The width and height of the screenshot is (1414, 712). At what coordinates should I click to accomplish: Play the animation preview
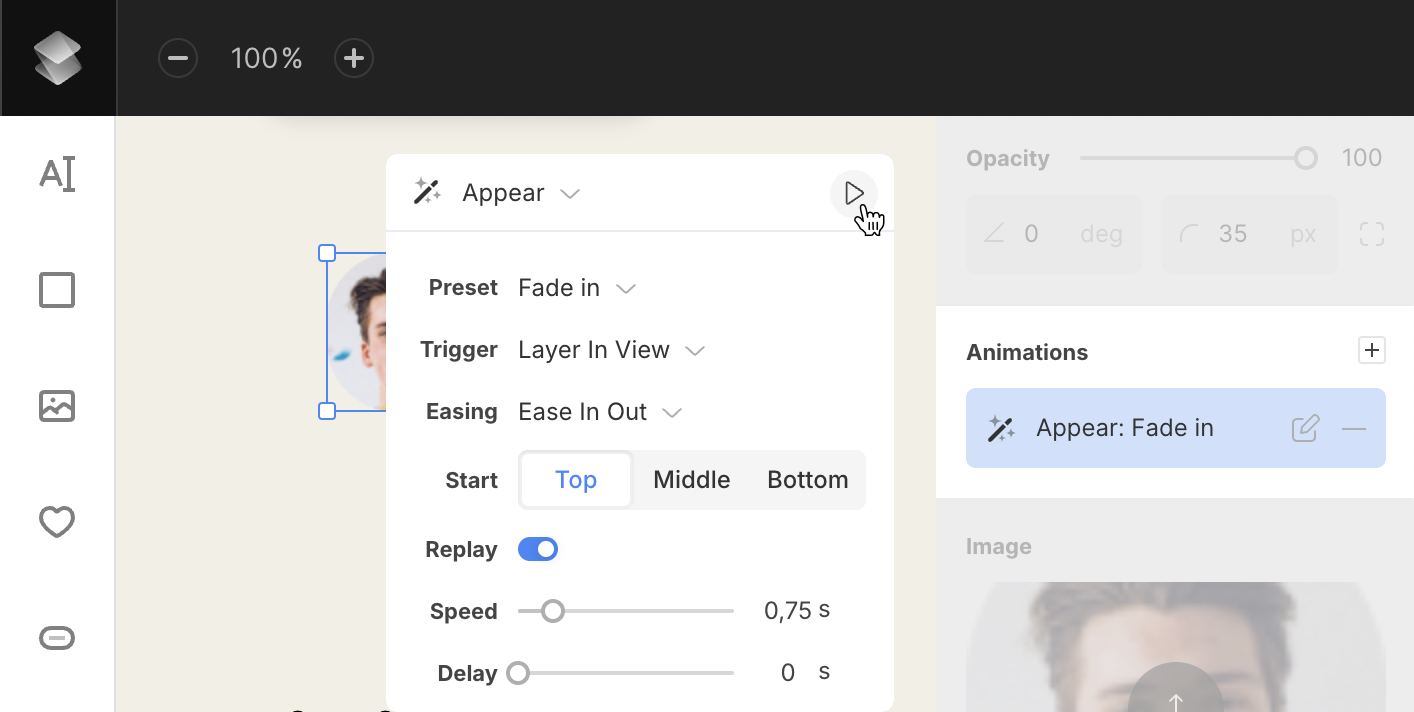(853, 193)
